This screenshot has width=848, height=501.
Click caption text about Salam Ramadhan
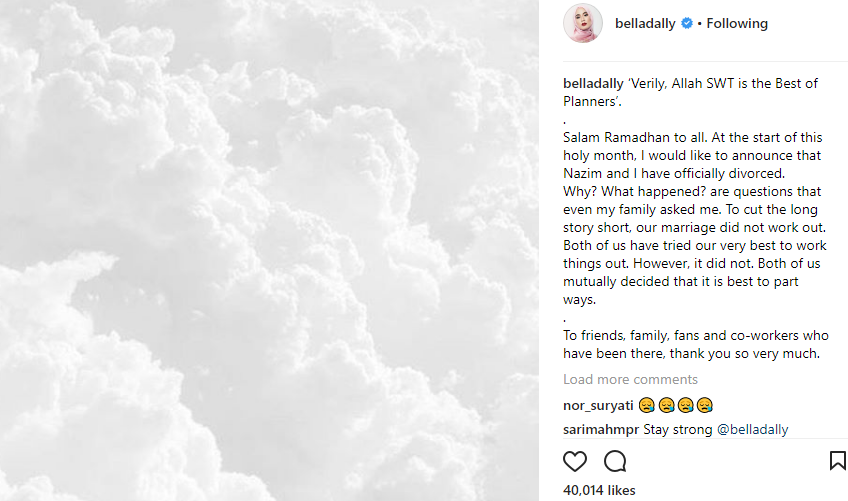[692, 155]
